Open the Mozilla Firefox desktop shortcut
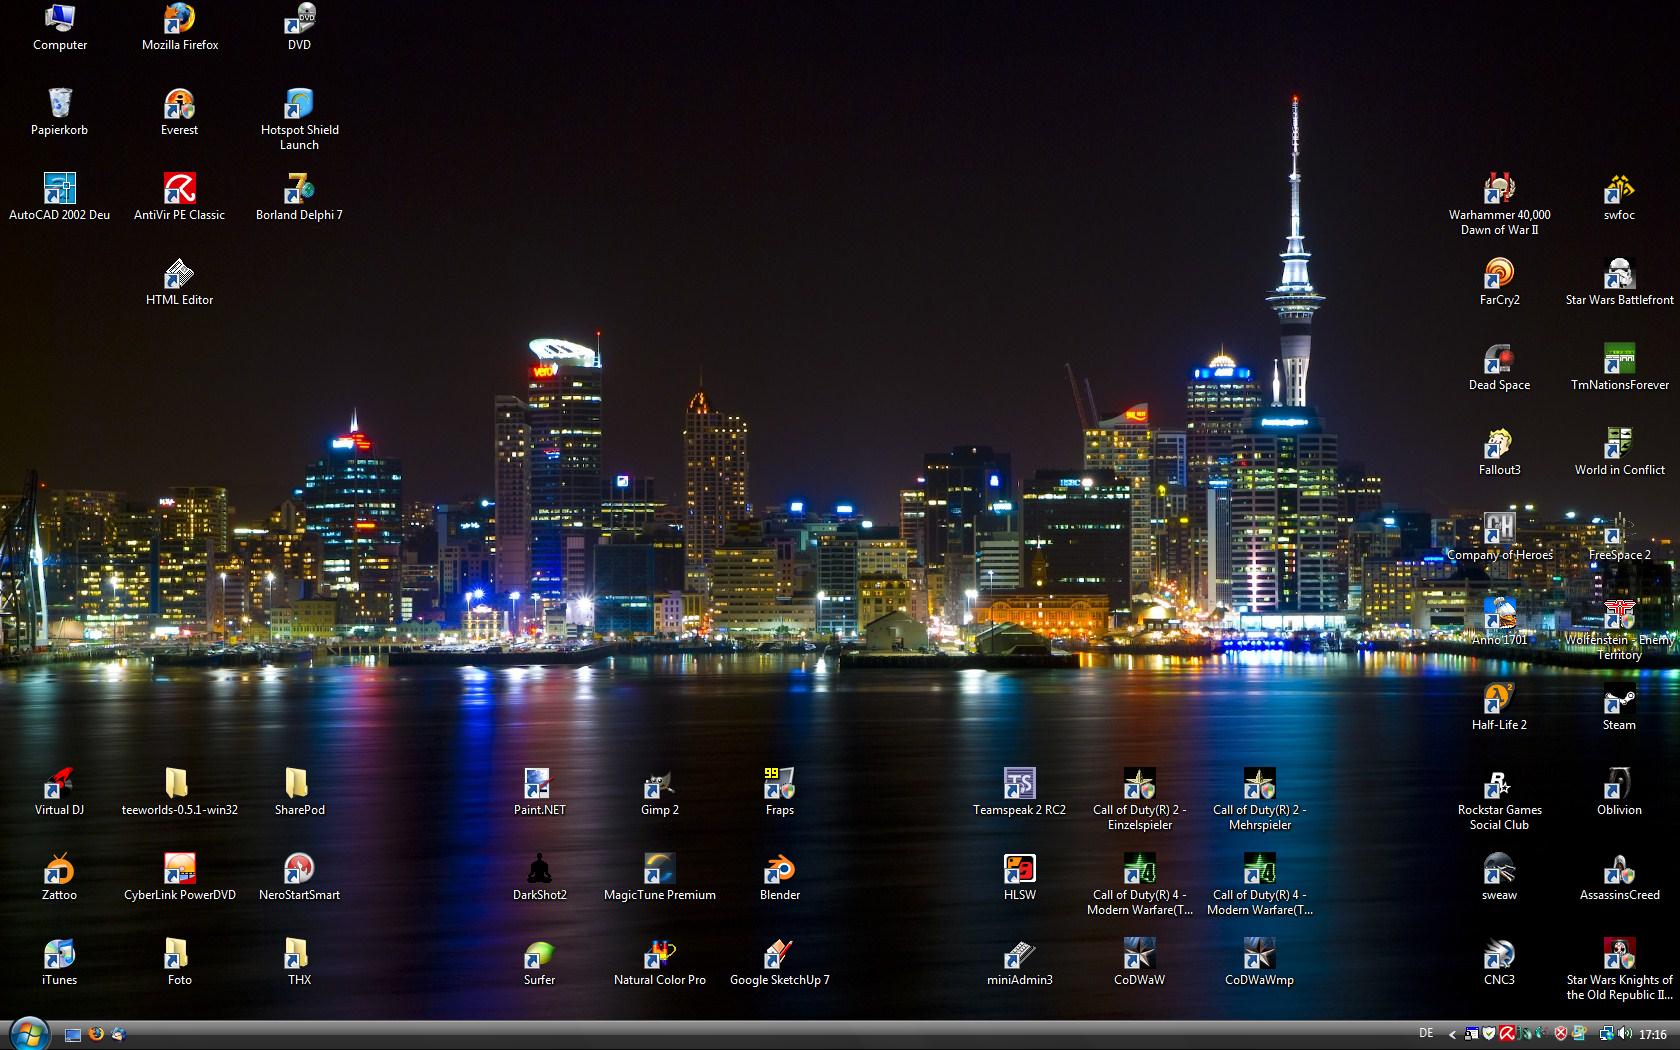Image resolution: width=1680 pixels, height=1050 pixels. (179, 19)
